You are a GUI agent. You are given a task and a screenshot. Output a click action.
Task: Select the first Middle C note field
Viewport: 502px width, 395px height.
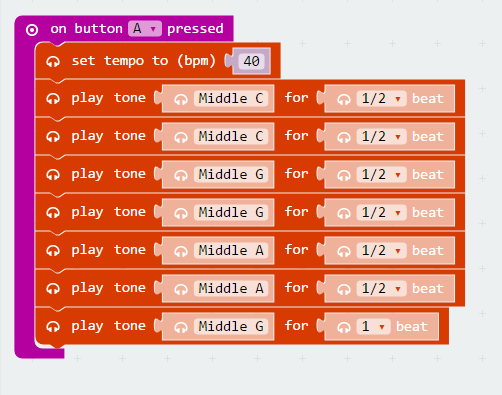point(231,99)
